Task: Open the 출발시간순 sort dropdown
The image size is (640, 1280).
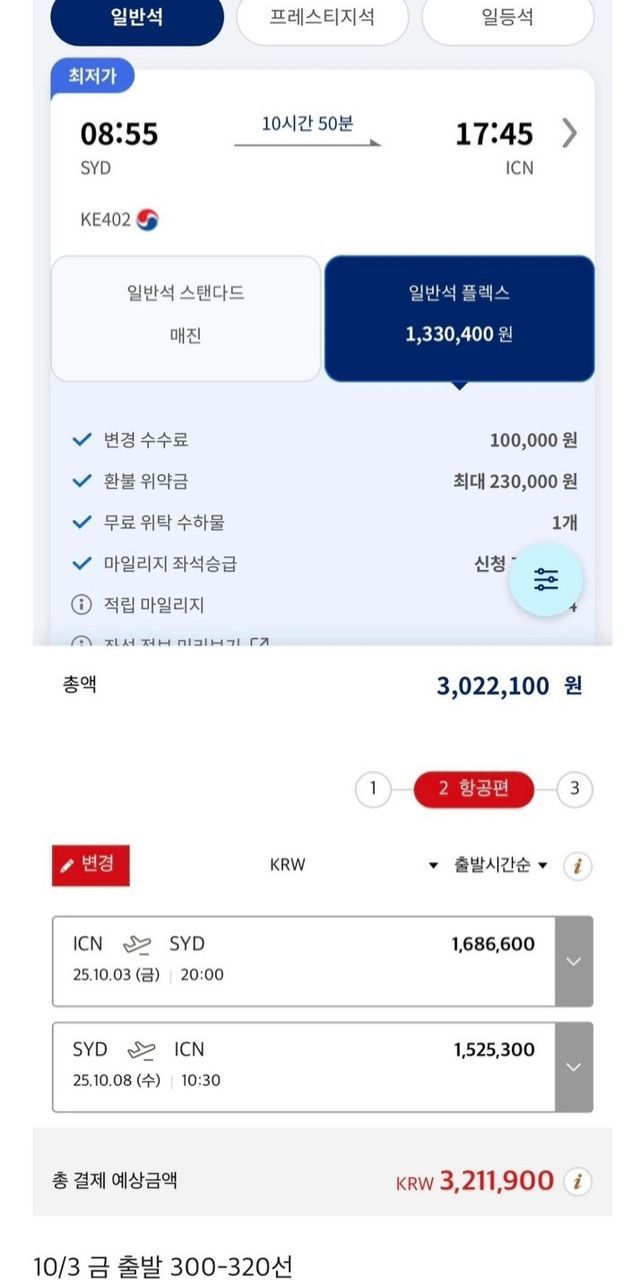Action: point(501,865)
